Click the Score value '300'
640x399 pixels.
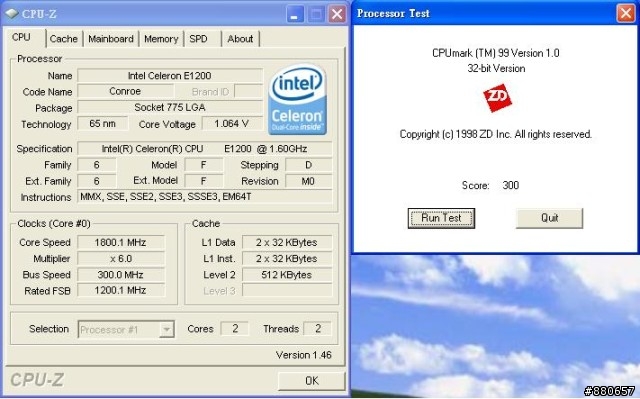click(x=511, y=185)
